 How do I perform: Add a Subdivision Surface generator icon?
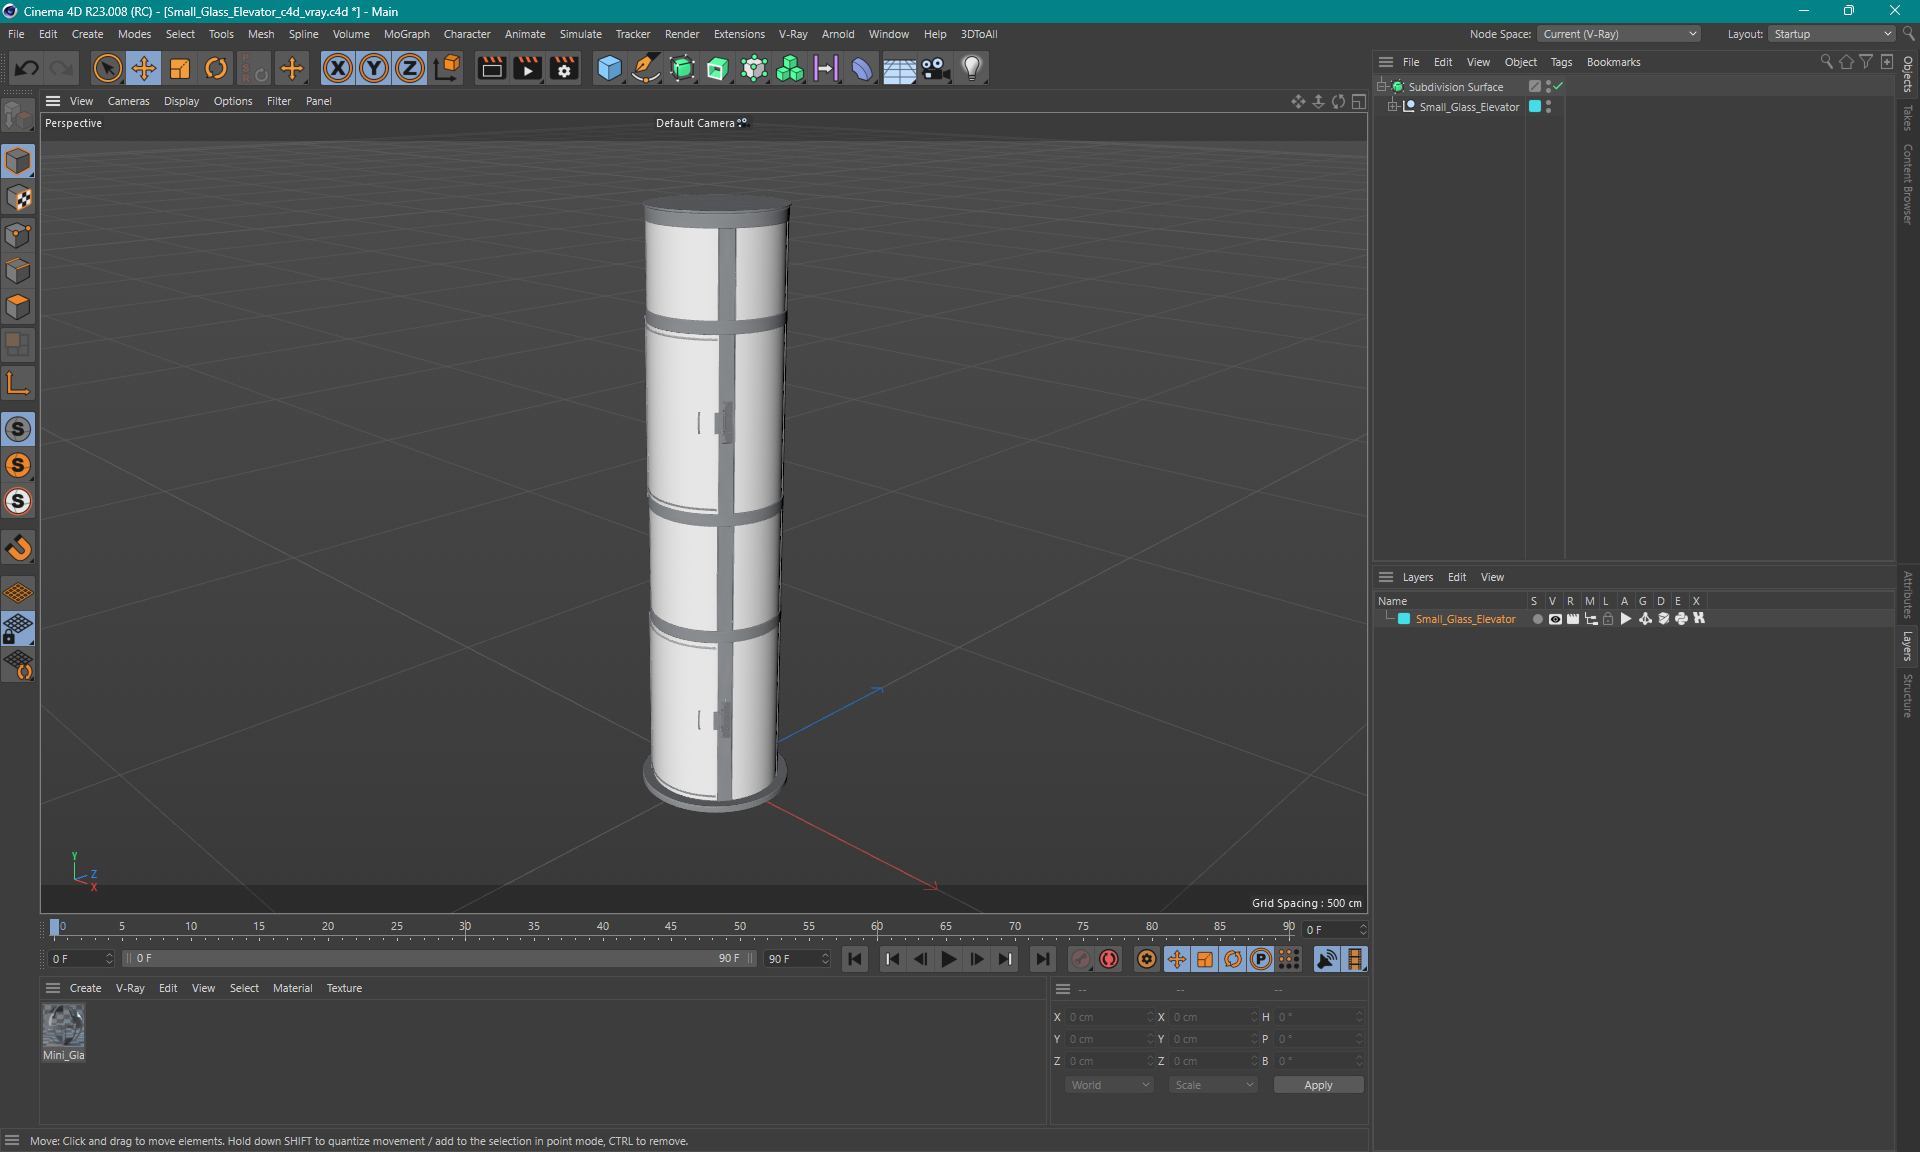[x=682, y=68]
